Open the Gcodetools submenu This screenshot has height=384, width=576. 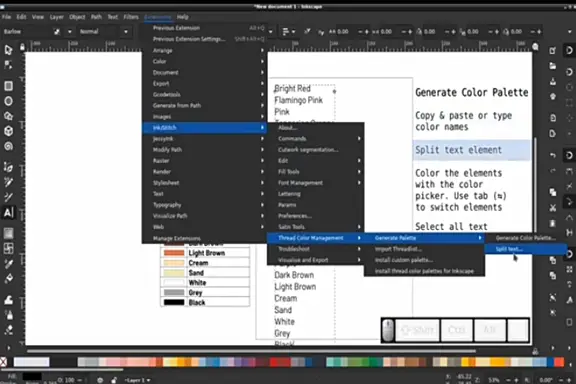(x=204, y=94)
